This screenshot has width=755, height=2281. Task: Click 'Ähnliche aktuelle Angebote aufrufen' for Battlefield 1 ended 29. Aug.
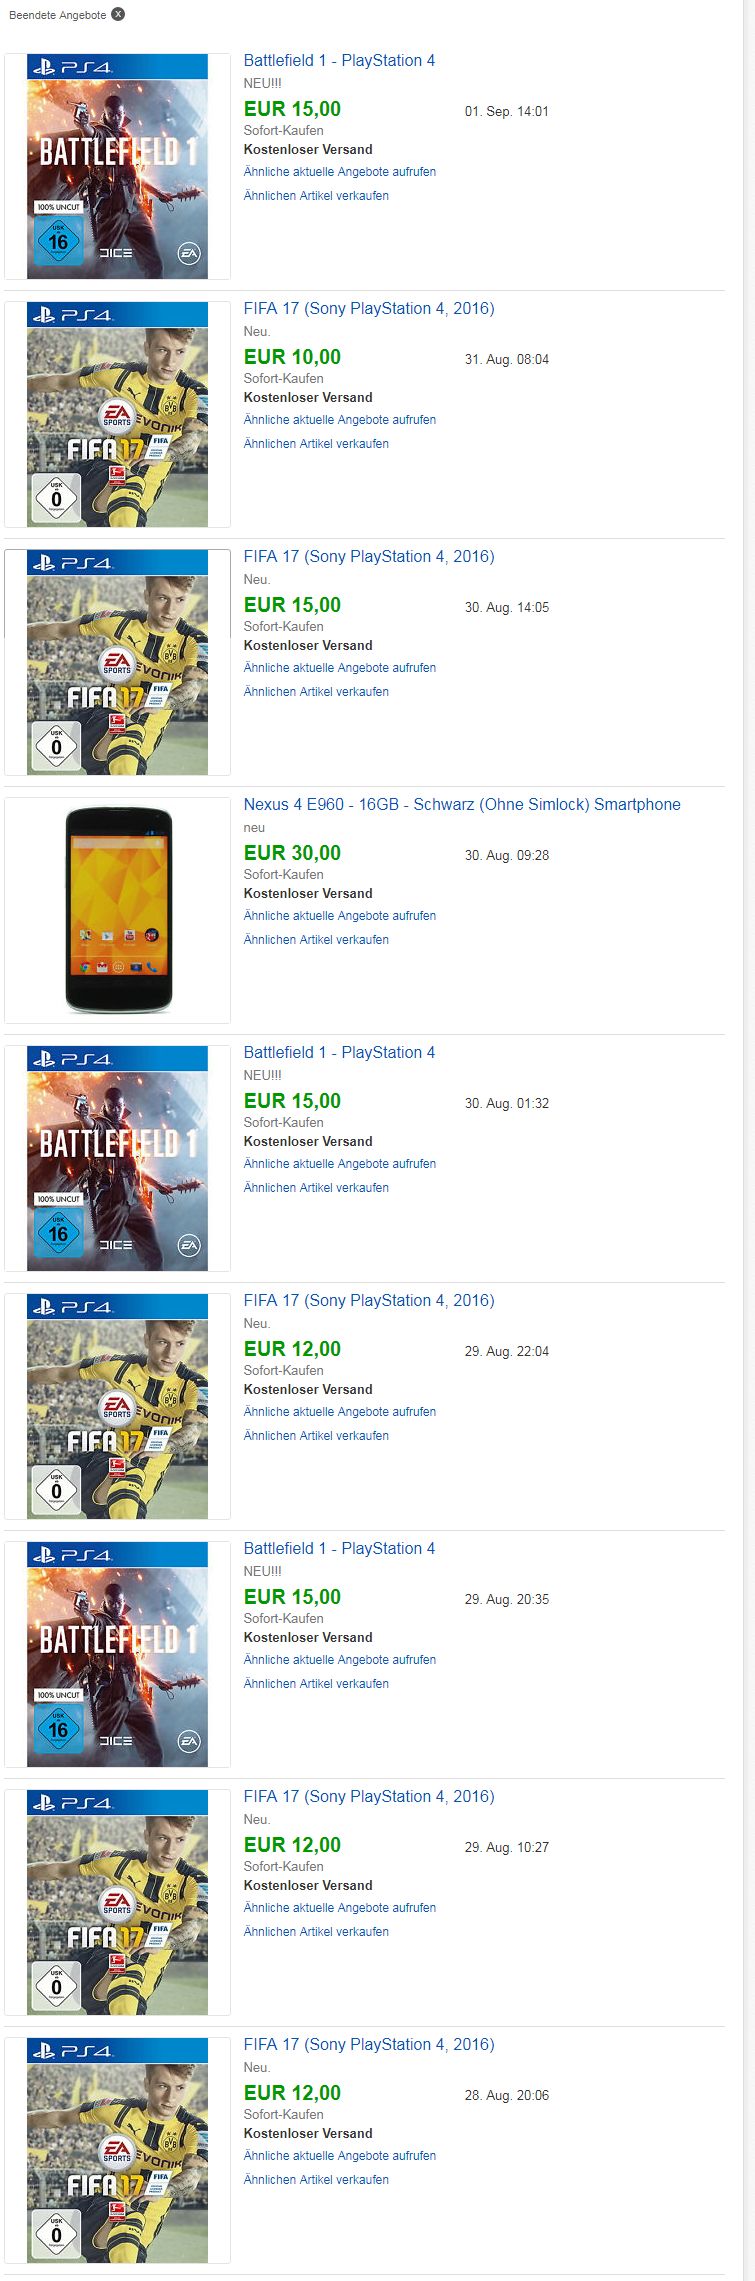pyautogui.click(x=340, y=1659)
